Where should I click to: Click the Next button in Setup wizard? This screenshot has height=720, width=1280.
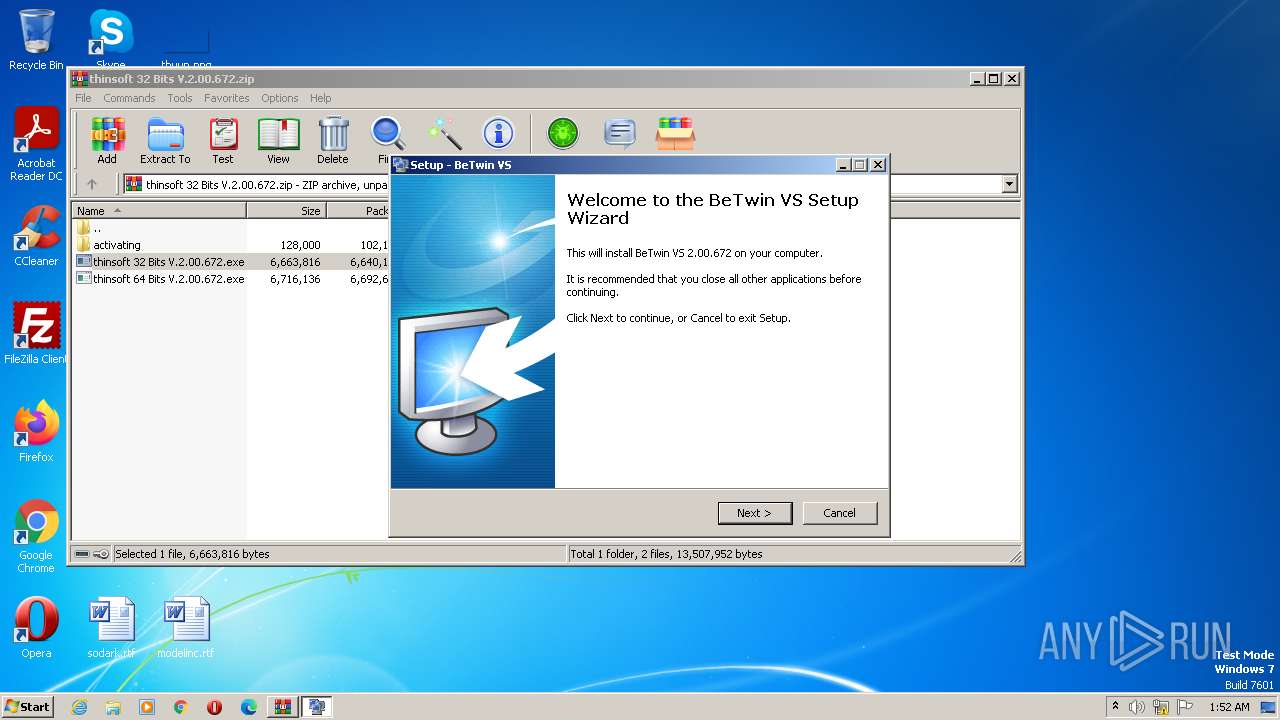755,513
